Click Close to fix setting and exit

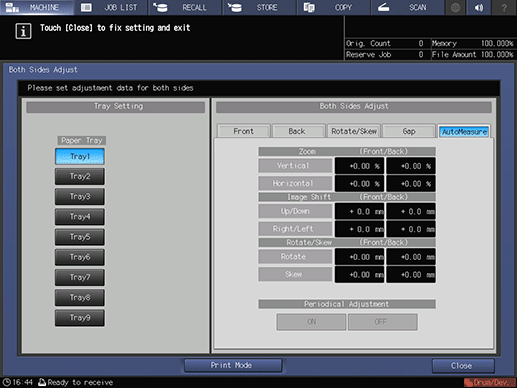pos(463,366)
